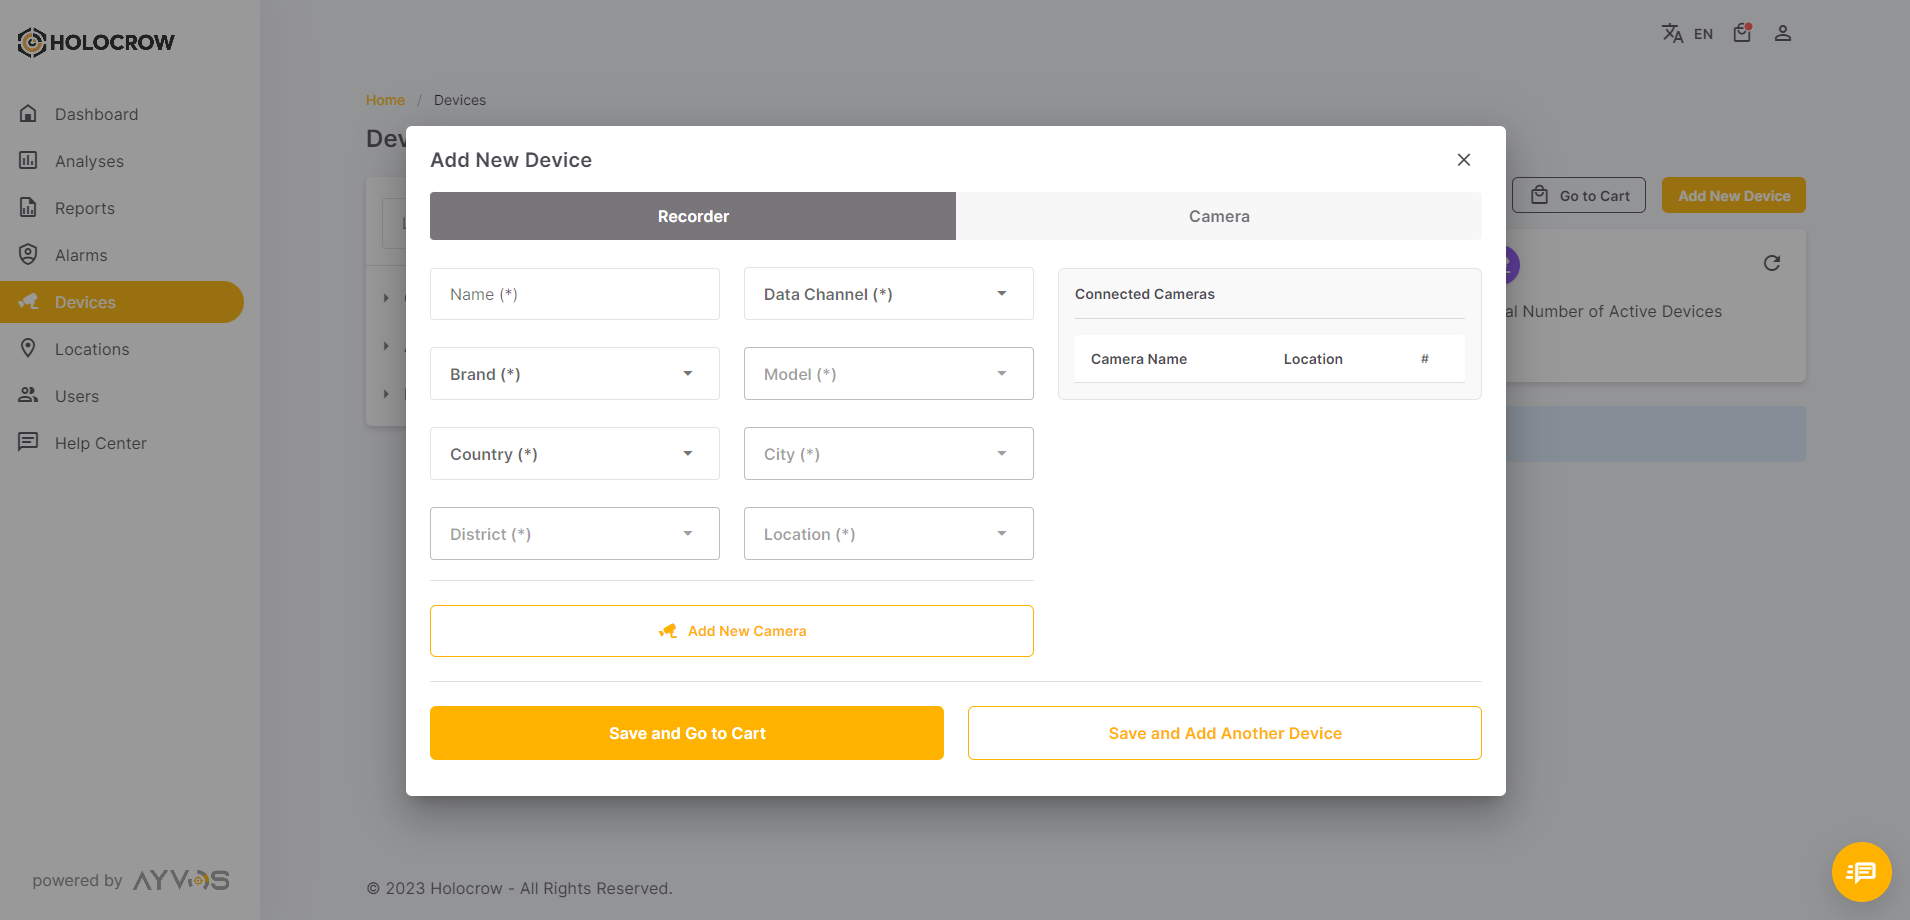1910x920 pixels.
Task: Expand the Data Channel dropdown
Action: click(888, 294)
